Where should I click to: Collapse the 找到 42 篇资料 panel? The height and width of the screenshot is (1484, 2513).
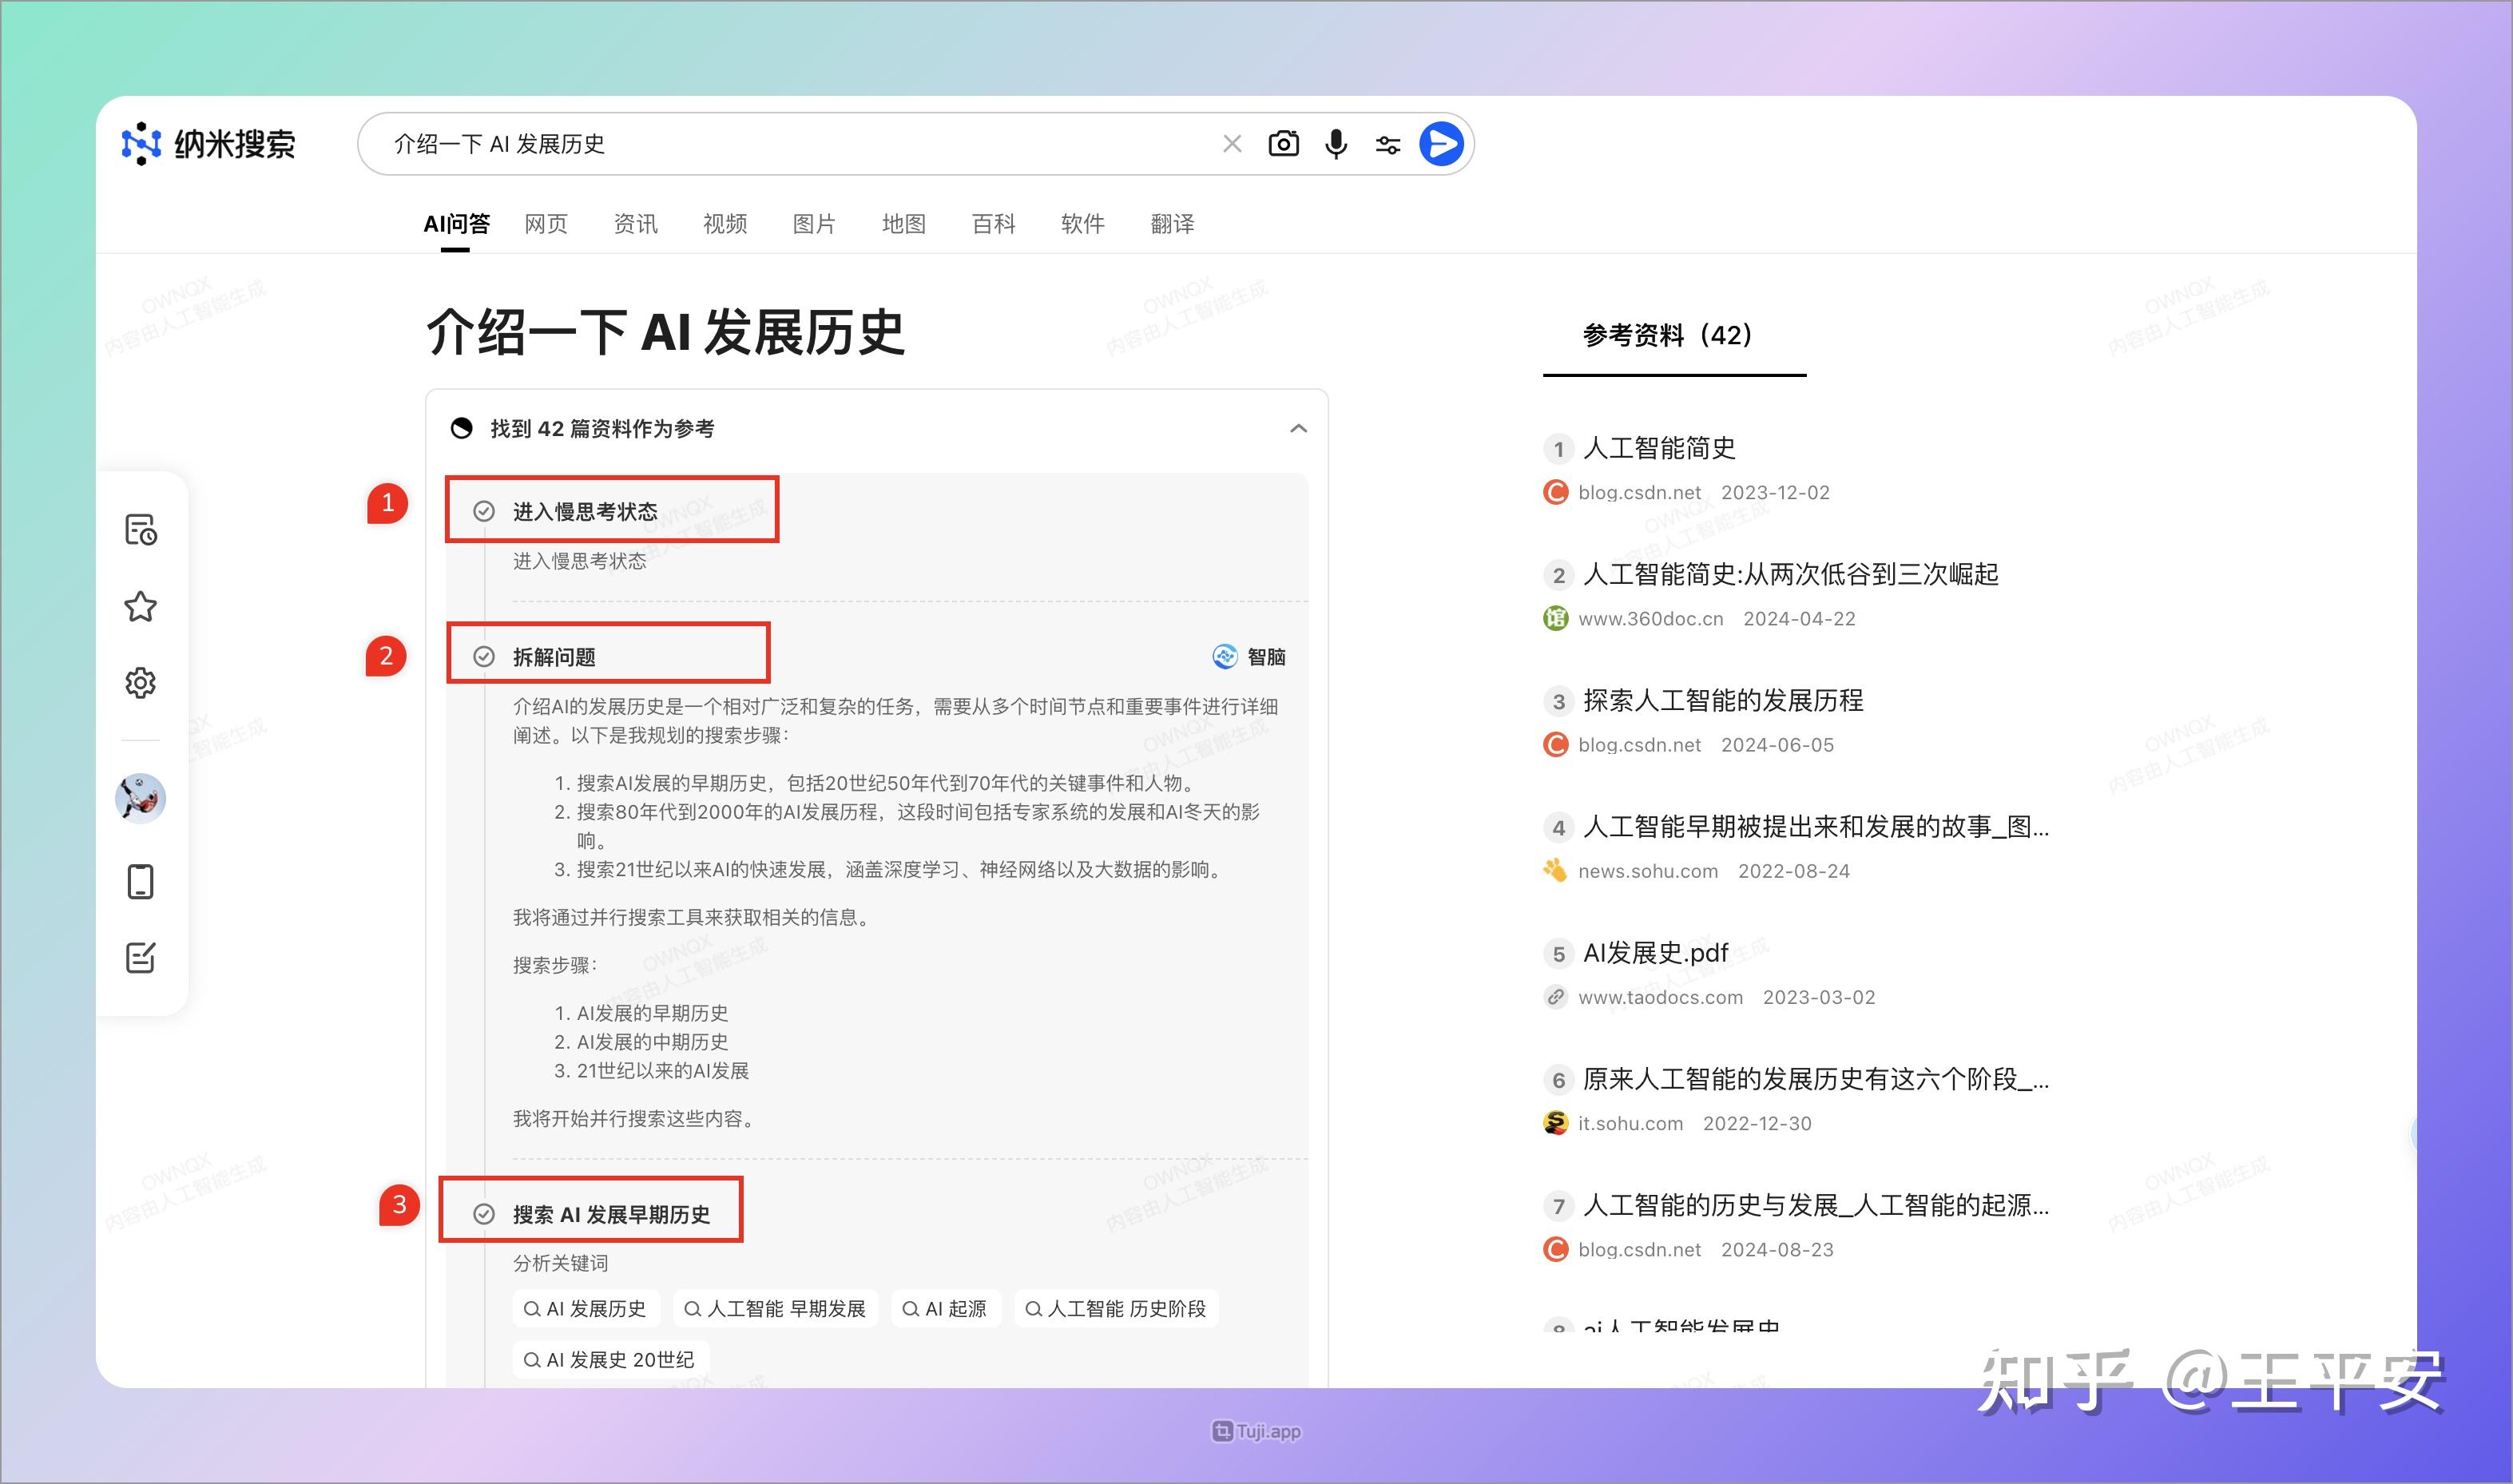[x=1298, y=429]
